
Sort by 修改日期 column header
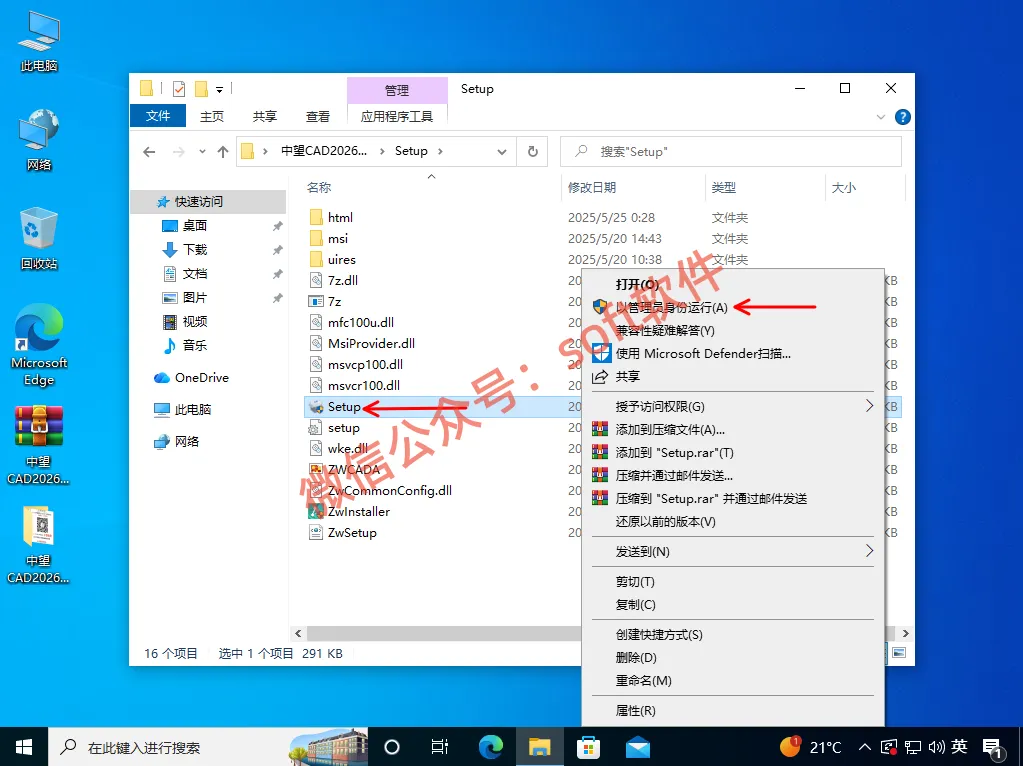592,187
